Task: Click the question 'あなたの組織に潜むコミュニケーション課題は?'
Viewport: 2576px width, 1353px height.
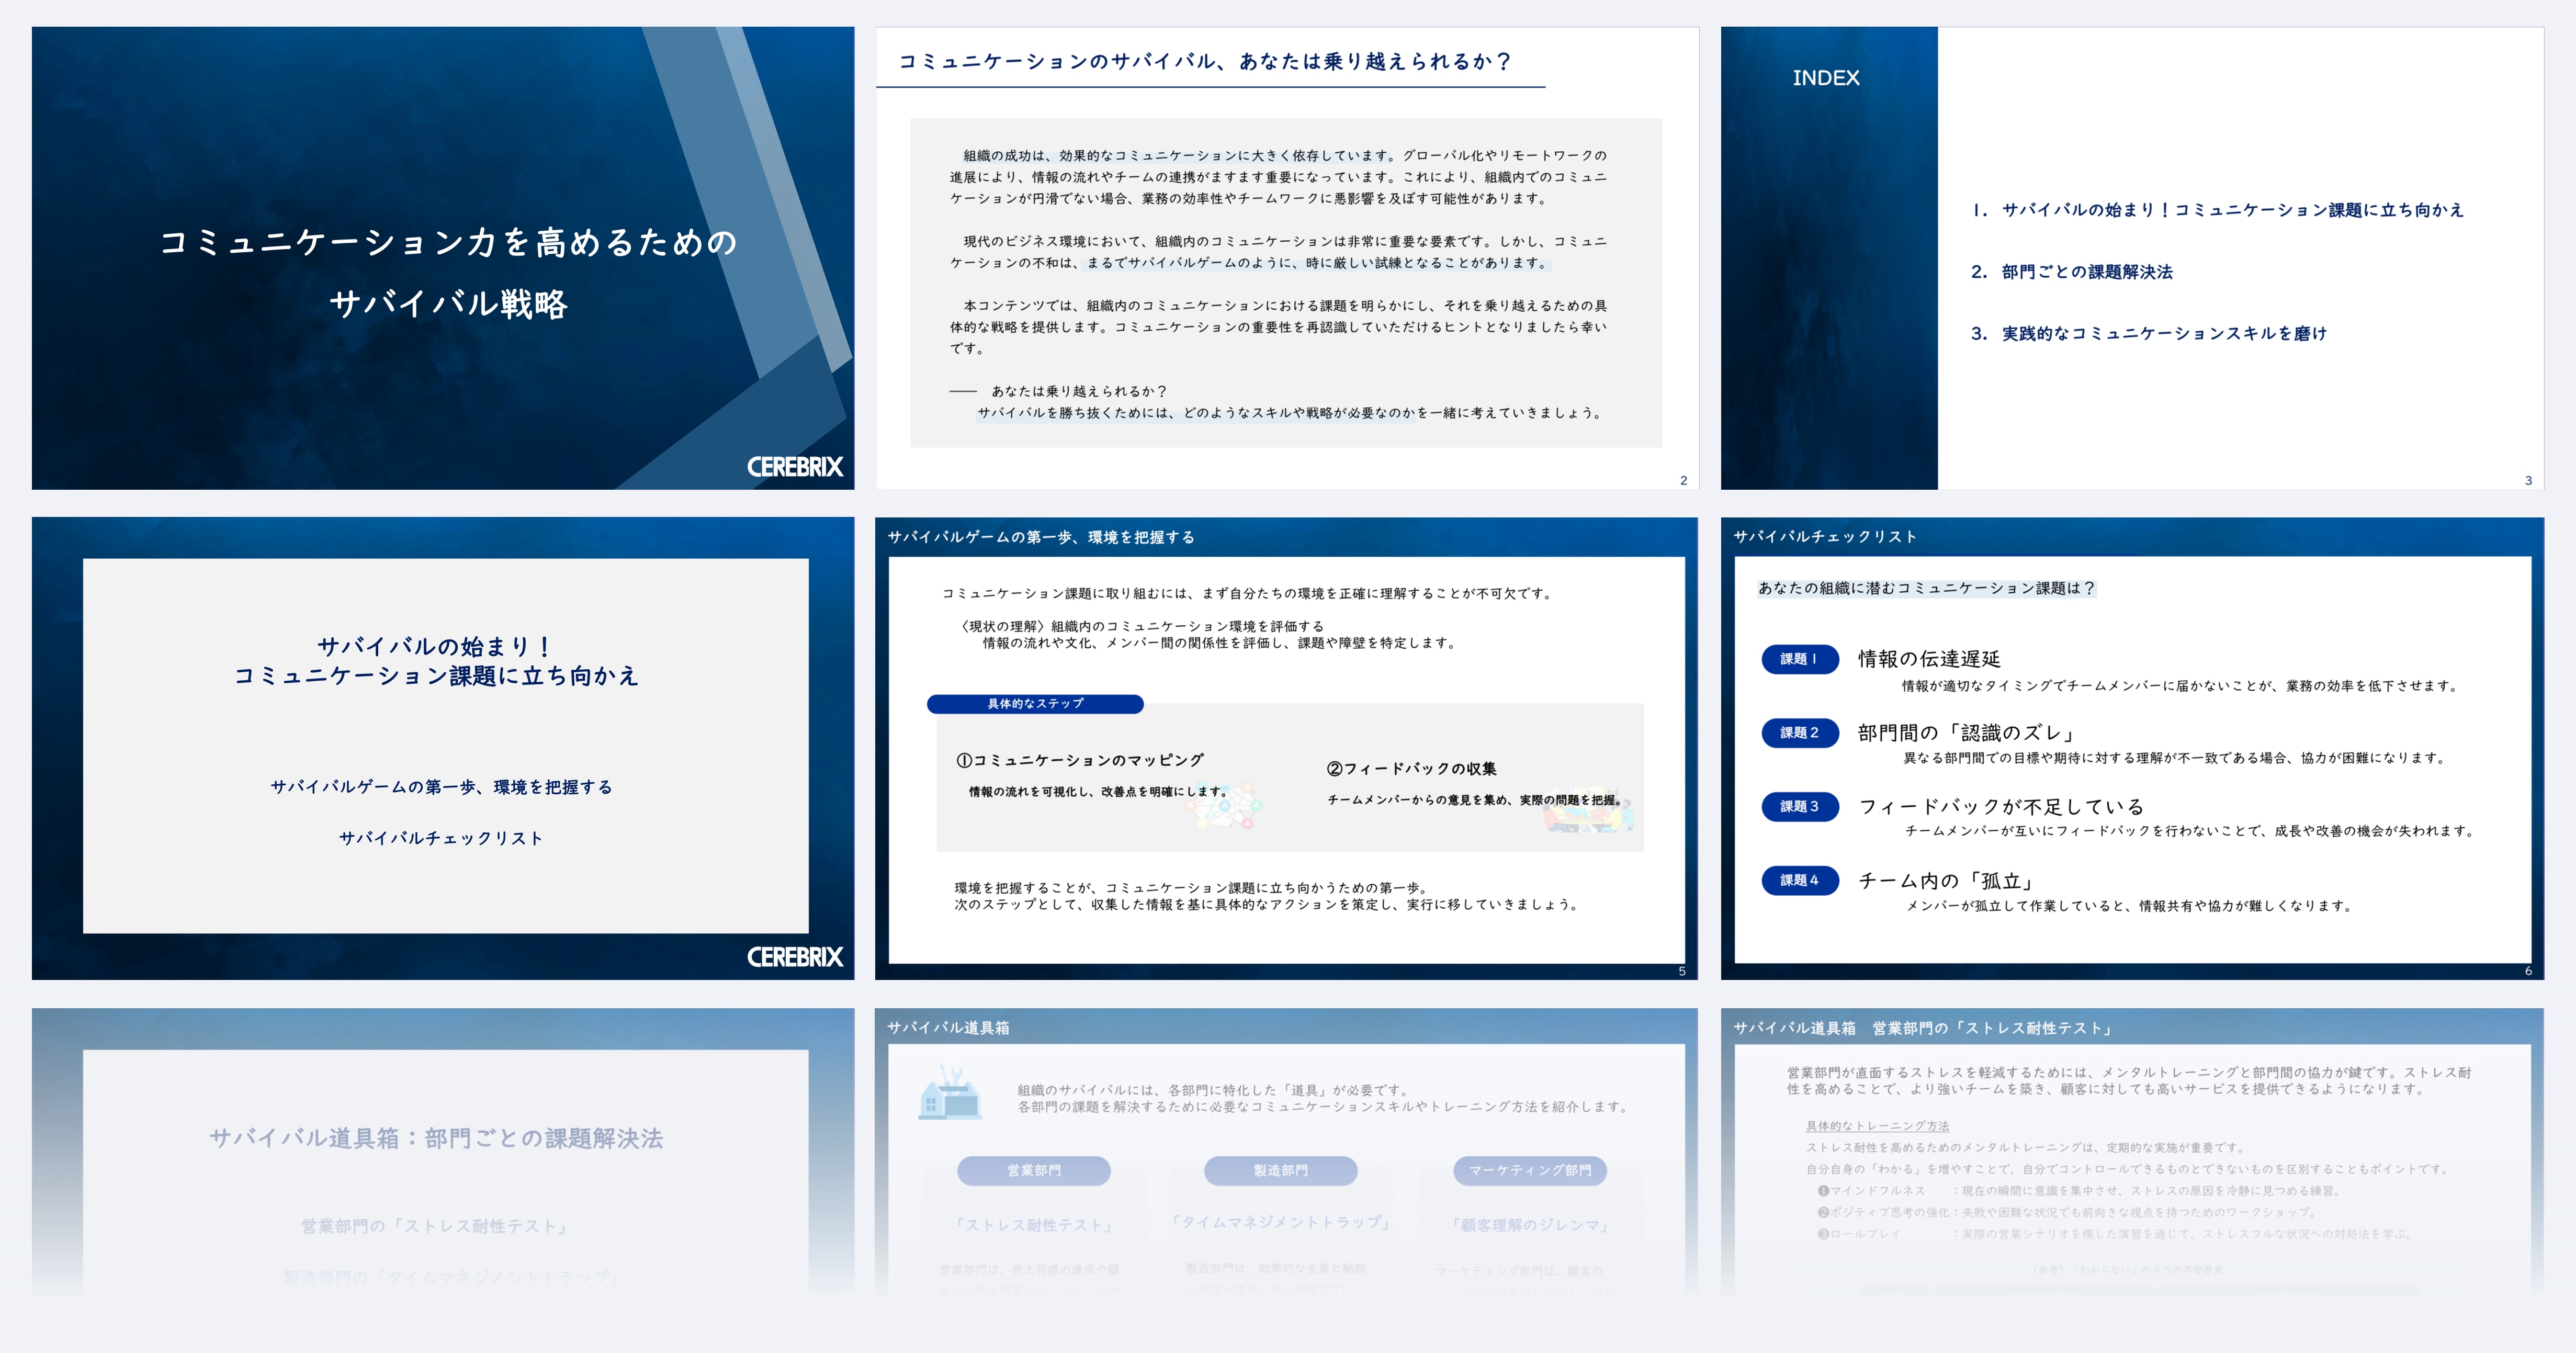Action: coord(1926,588)
